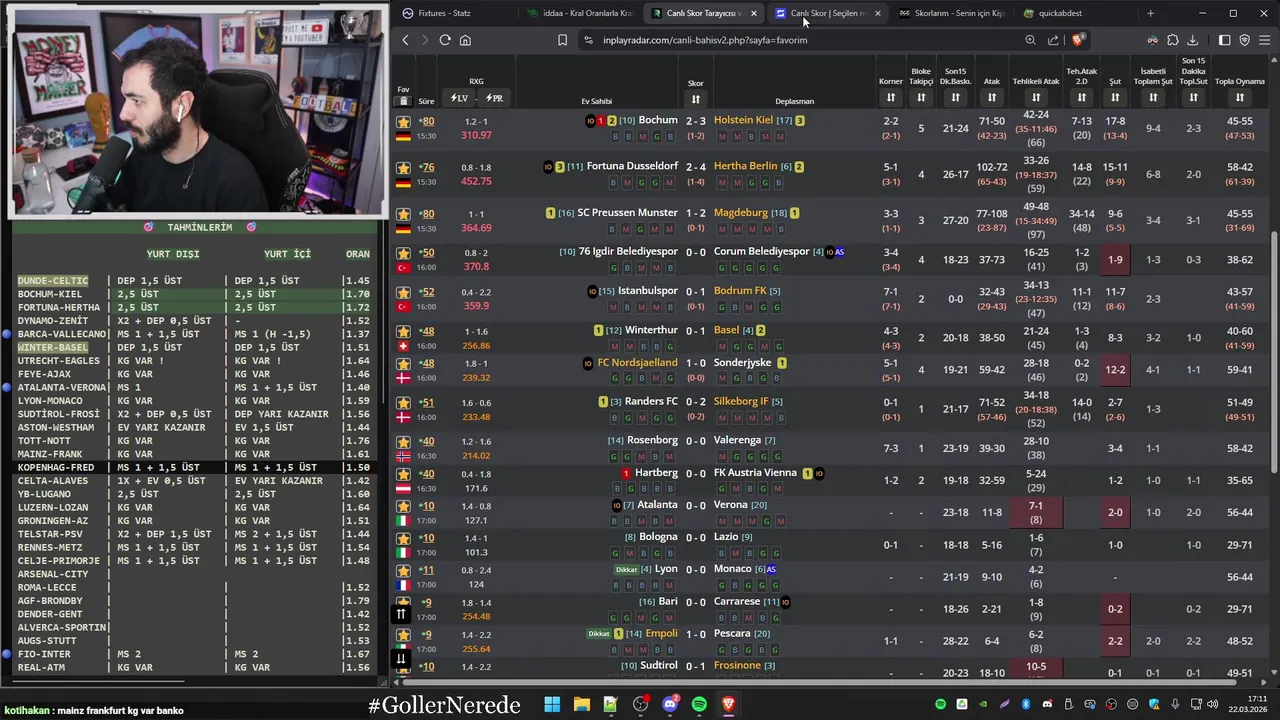The height and width of the screenshot is (720, 1280).
Task: Click the LV lightning filter button
Action: pyautogui.click(x=460, y=98)
